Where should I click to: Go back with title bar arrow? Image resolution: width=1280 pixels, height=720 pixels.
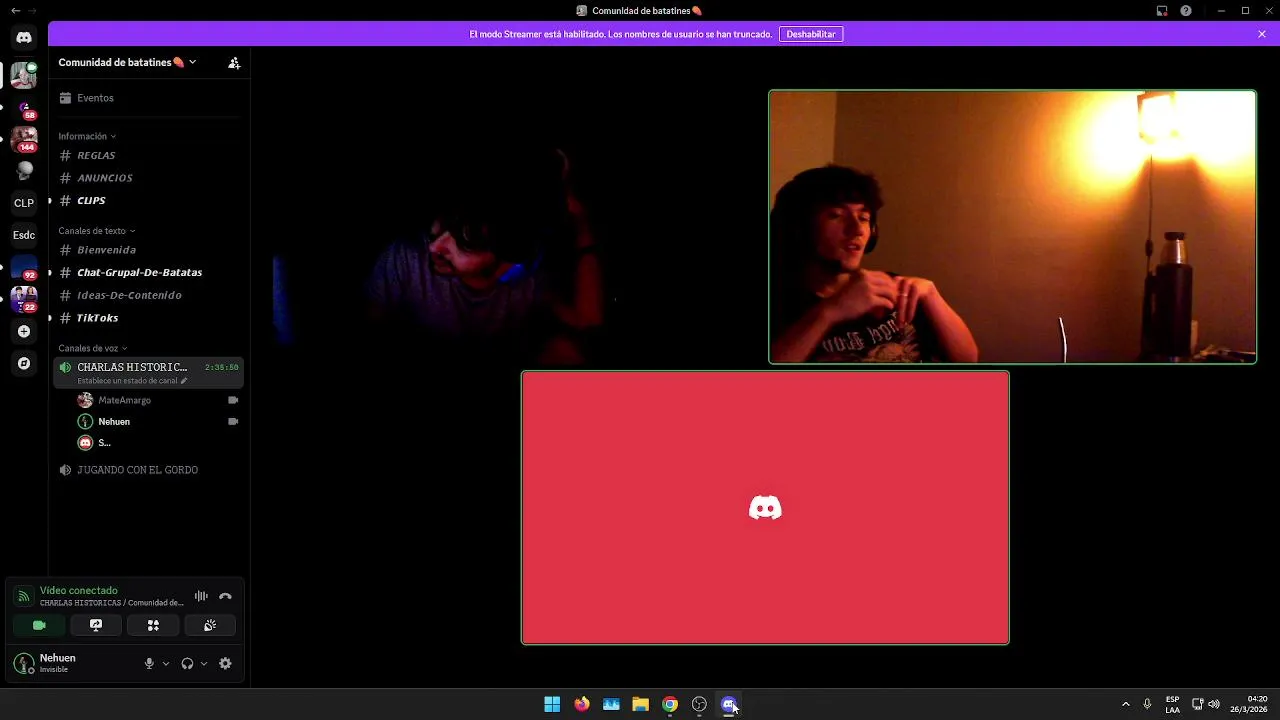click(15, 11)
